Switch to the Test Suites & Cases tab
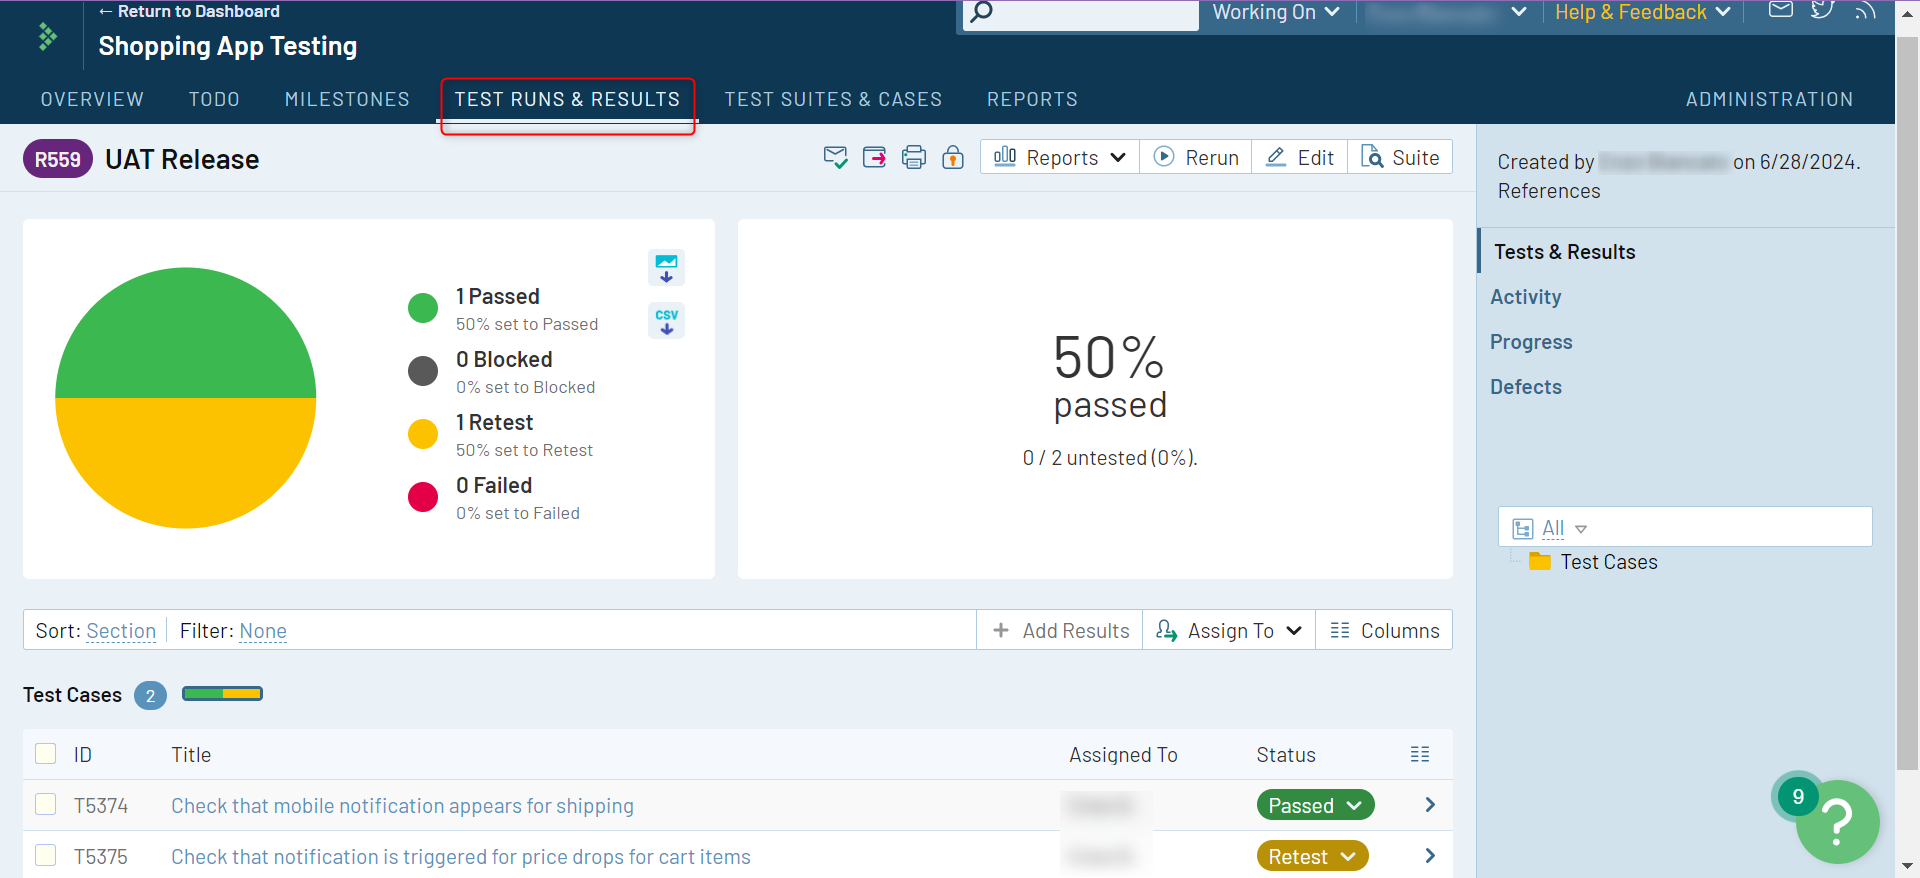The image size is (1920, 878). 833,99
